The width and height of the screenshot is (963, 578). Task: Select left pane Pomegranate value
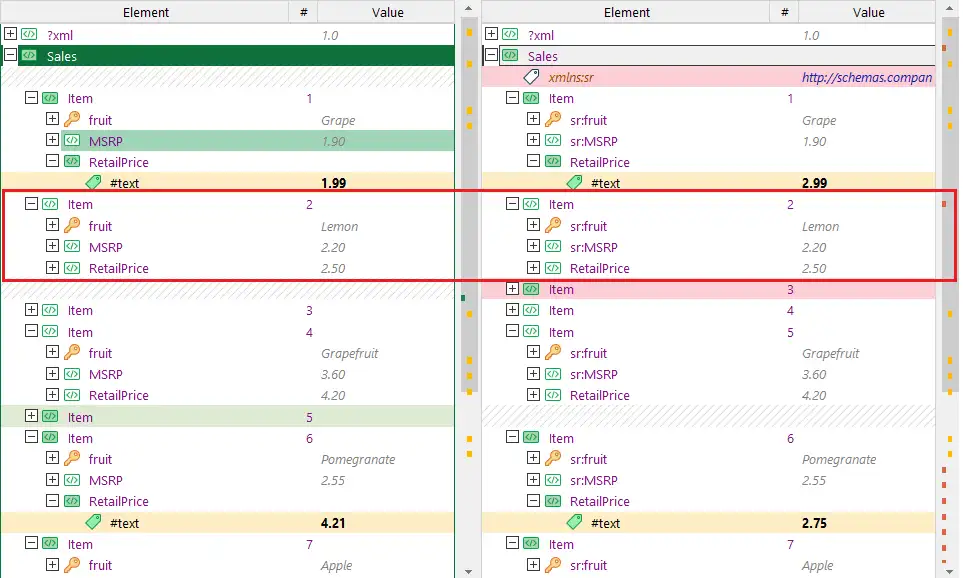[358, 459]
